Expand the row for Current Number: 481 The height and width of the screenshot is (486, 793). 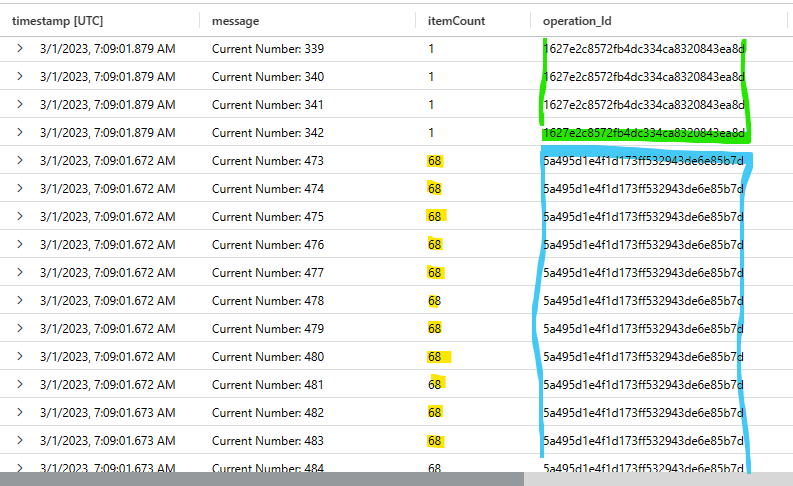click(x=19, y=384)
